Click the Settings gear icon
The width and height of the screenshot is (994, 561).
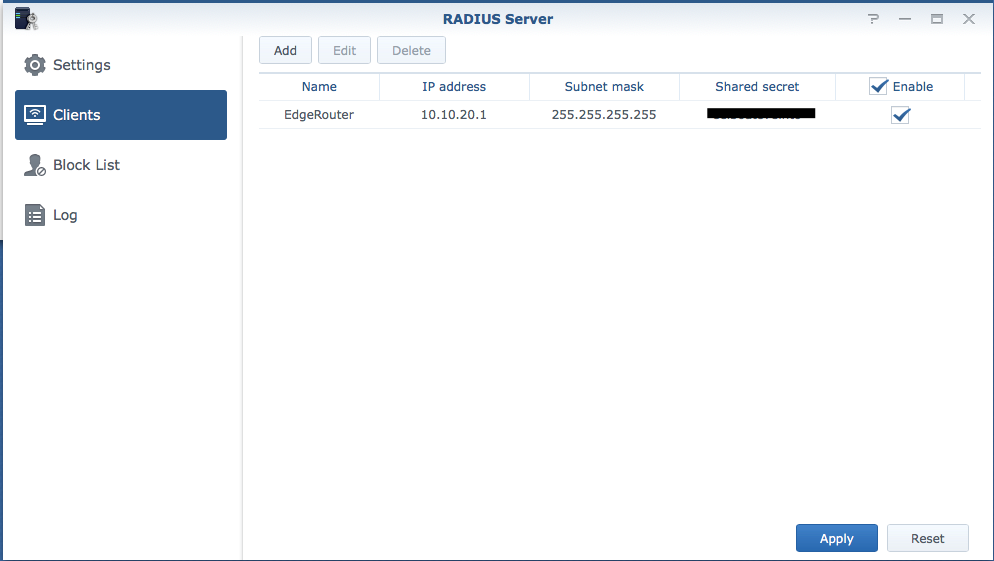click(35, 65)
